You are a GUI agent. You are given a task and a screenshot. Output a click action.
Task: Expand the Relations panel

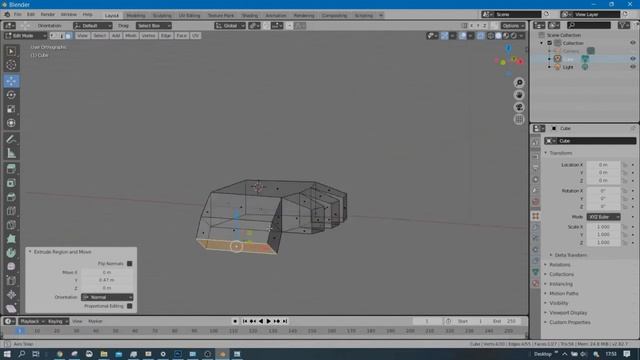(560, 265)
